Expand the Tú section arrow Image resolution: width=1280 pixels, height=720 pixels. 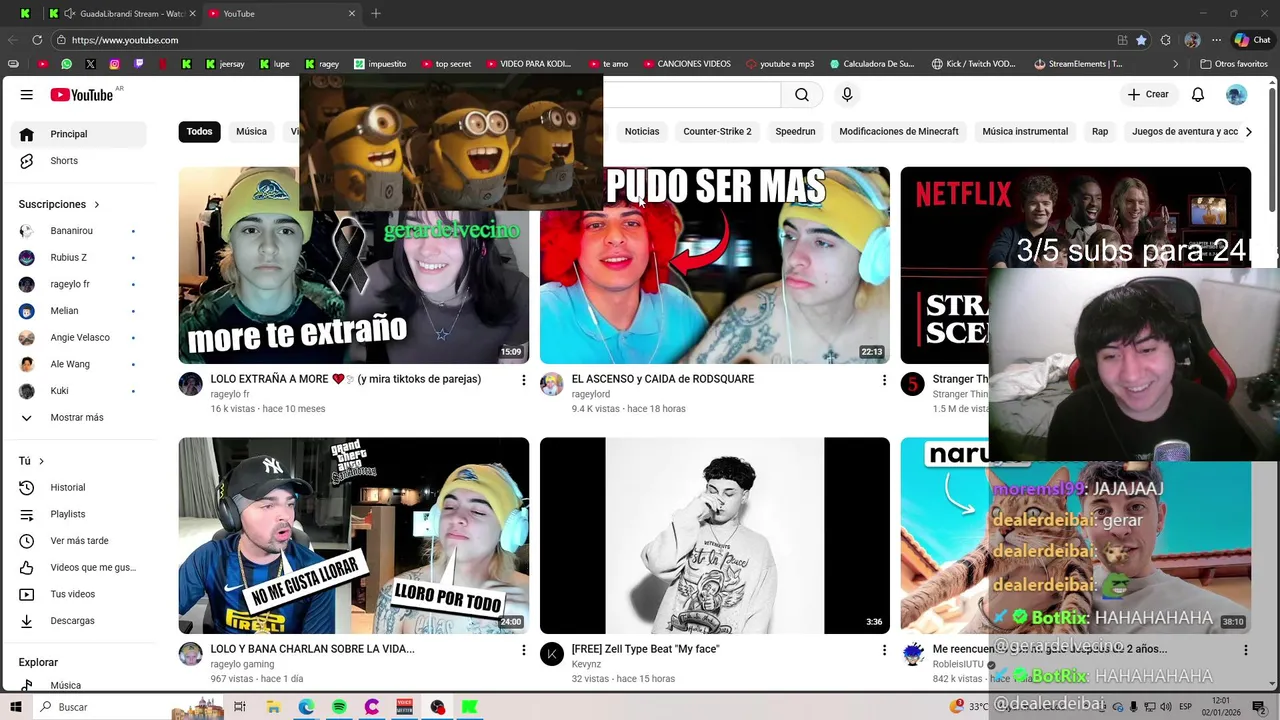coord(41,461)
